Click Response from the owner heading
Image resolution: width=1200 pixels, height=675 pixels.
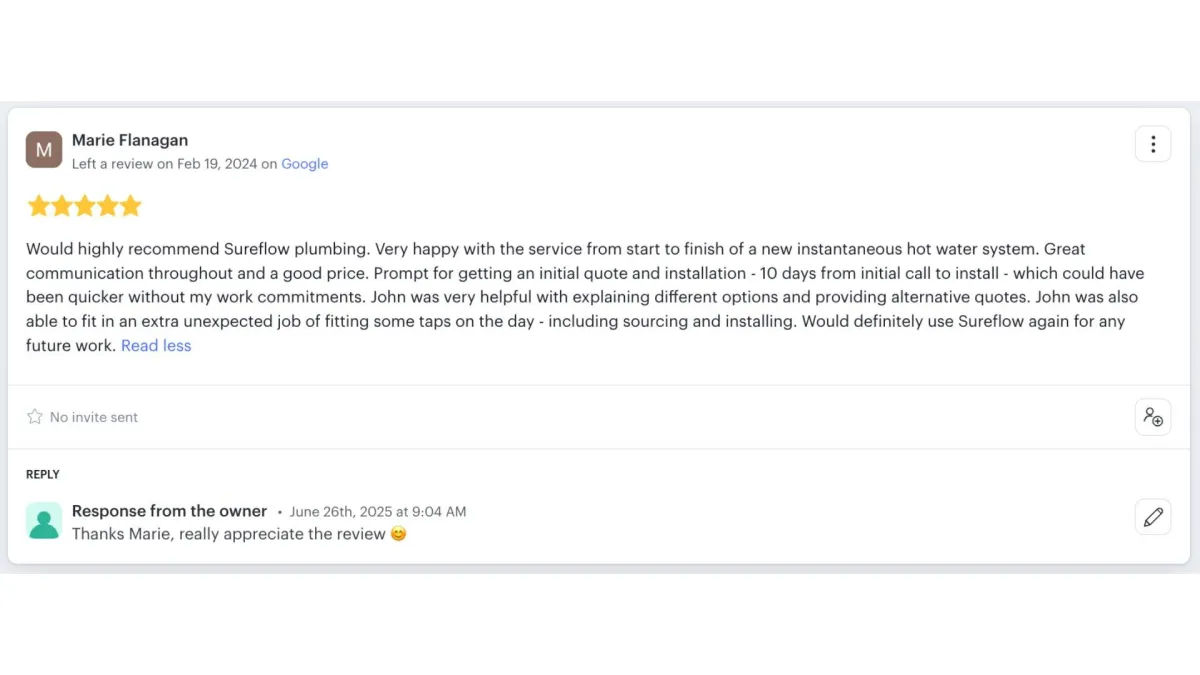tap(169, 511)
